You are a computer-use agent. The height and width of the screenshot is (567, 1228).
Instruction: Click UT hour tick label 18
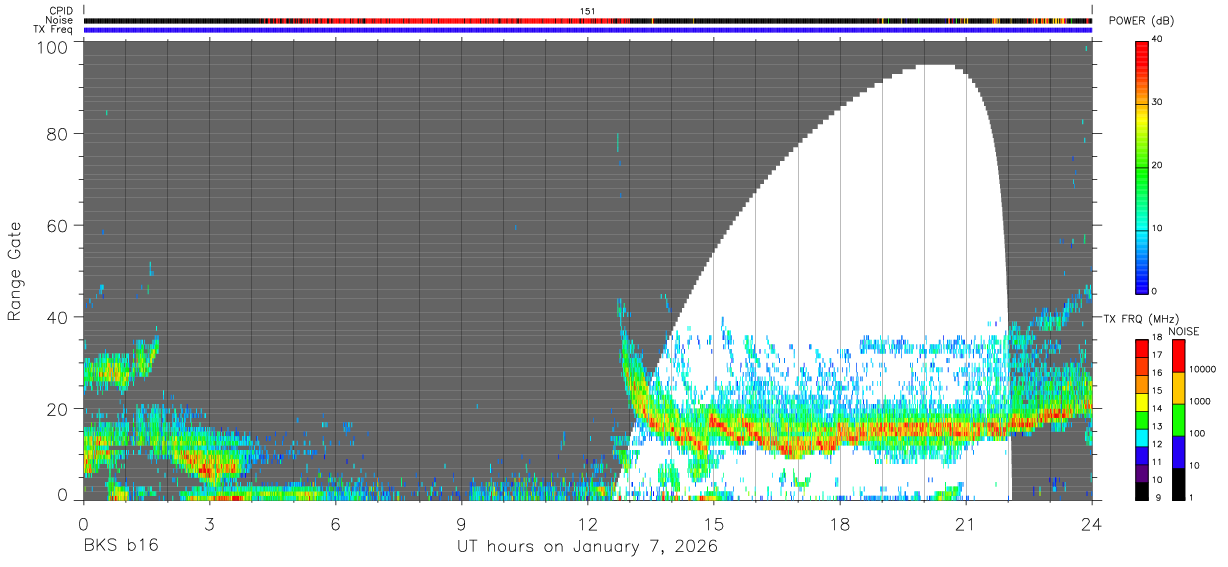tap(840, 524)
